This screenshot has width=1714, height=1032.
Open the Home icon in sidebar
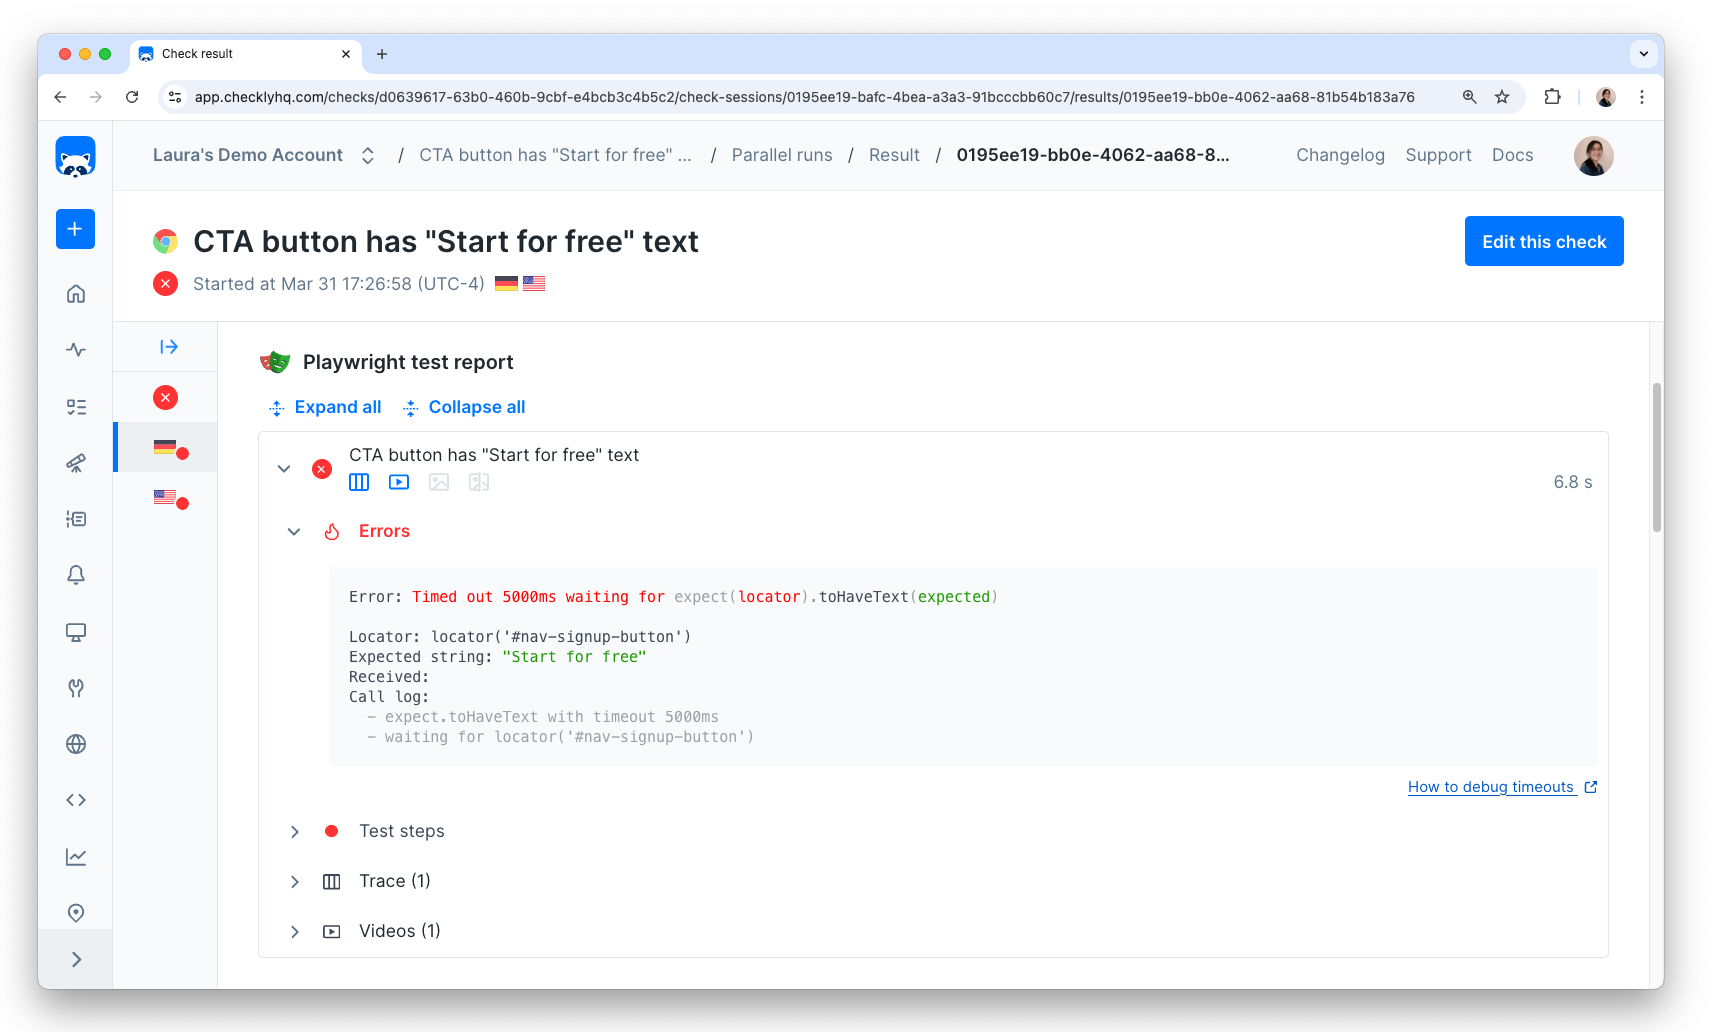[76, 294]
